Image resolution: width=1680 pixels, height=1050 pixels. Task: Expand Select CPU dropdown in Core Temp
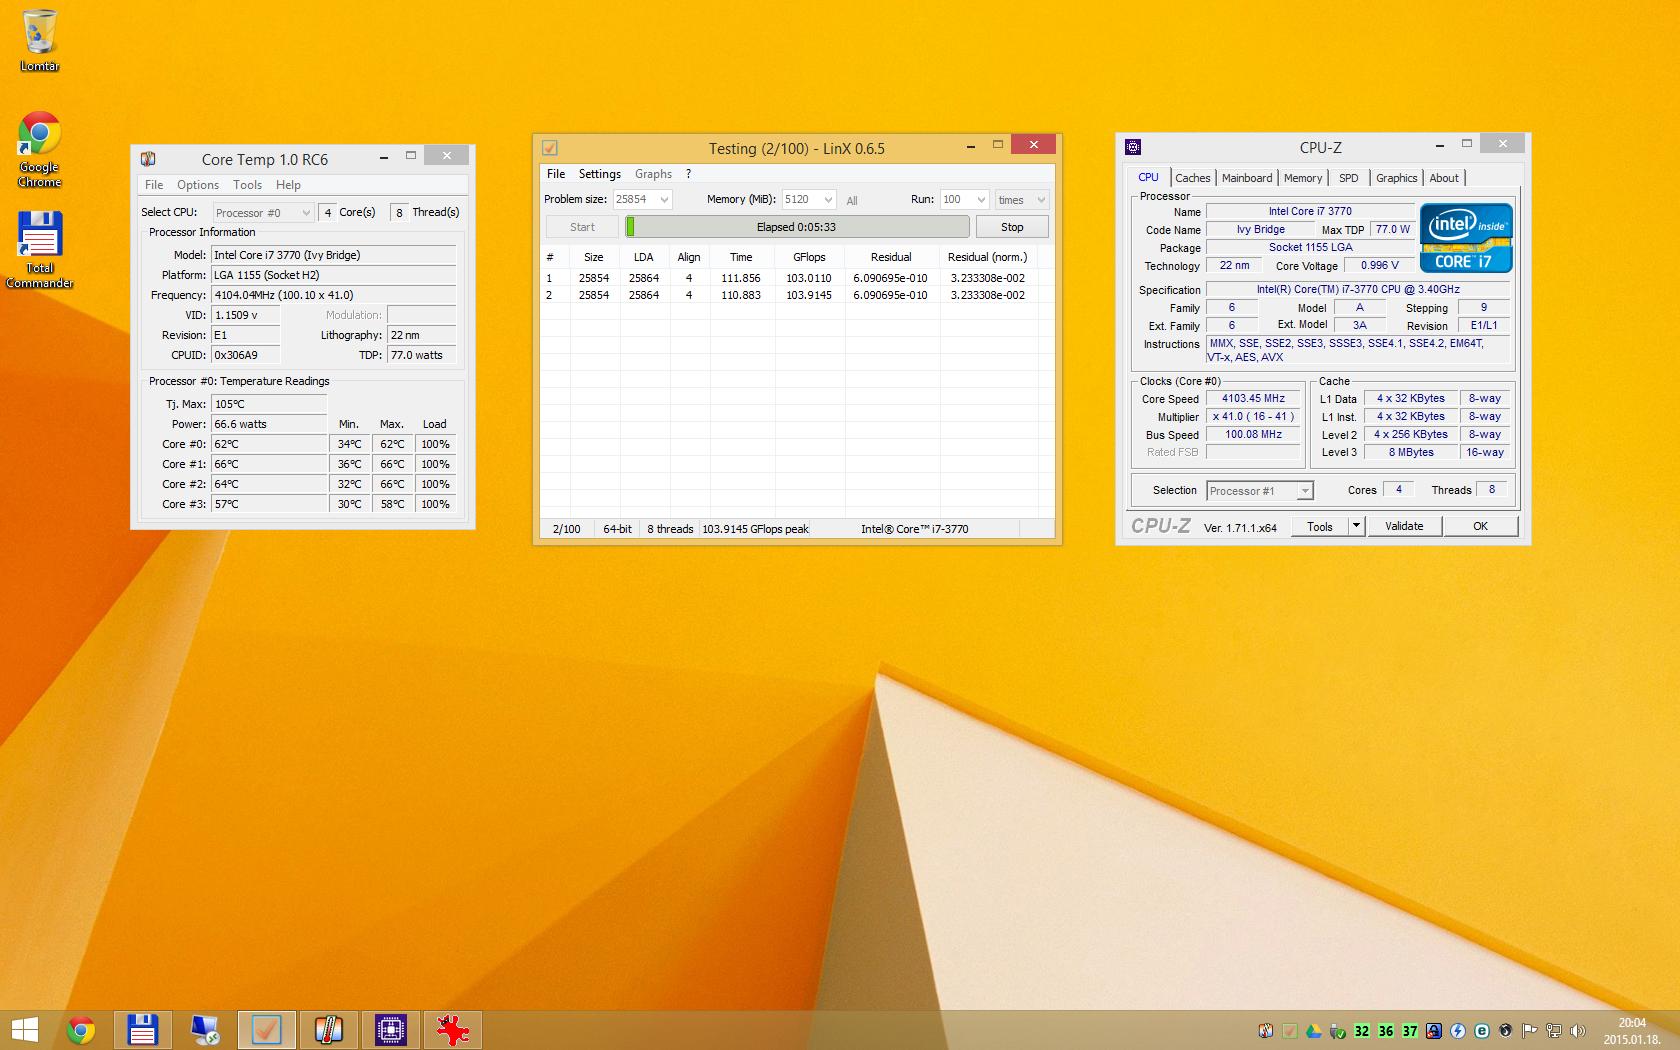click(x=306, y=212)
